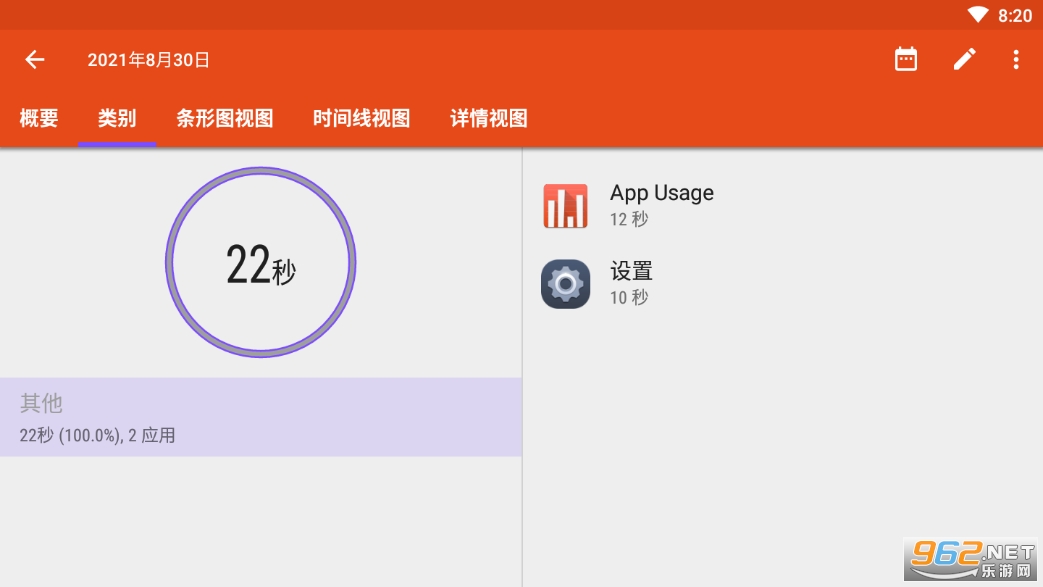Open the three-dot overflow menu
1043x587 pixels.
point(1015,60)
